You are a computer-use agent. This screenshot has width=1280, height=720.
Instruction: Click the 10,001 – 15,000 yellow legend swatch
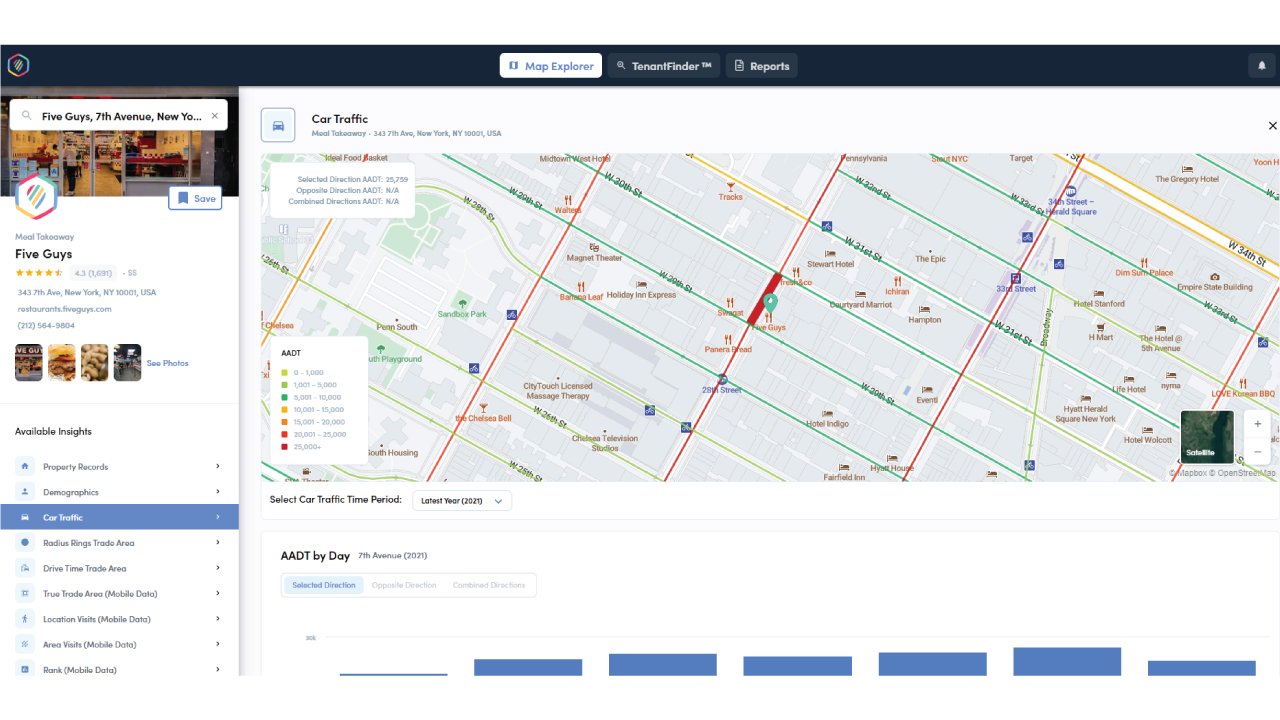(x=284, y=409)
